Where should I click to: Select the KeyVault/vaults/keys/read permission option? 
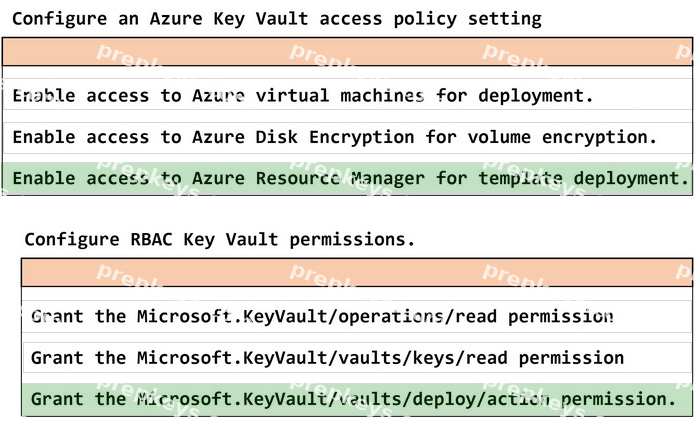pos(357,358)
